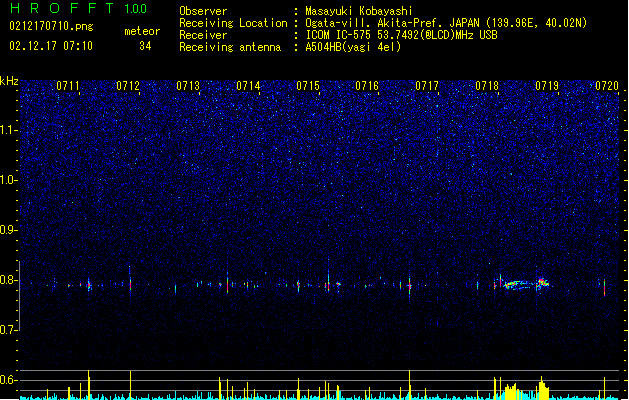This screenshot has height=400, width=629.
Task: Click the Receiving antenna label
Action: (x=230, y=47)
